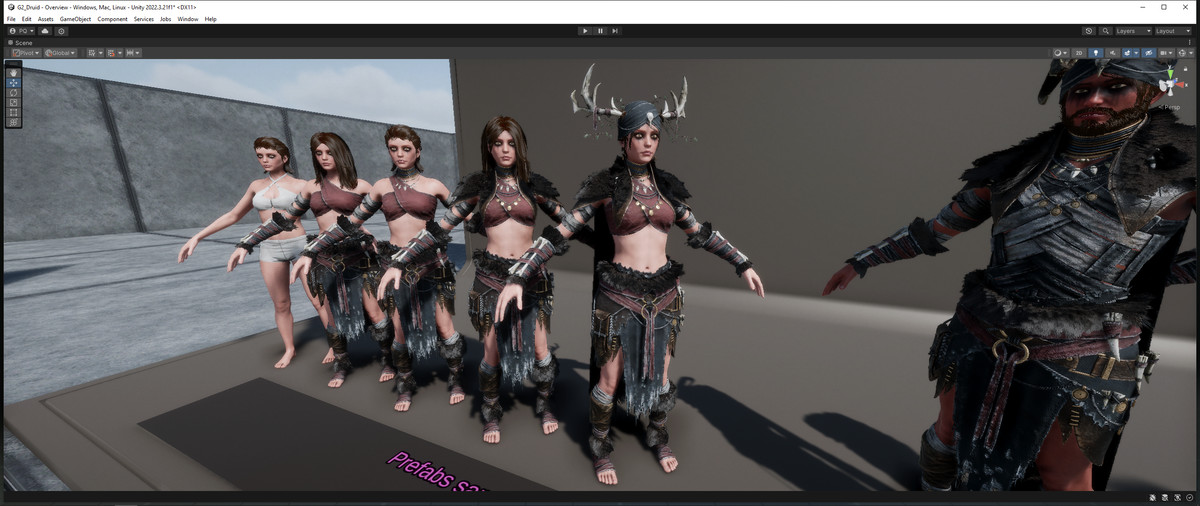This screenshot has height=506, width=1200.
Task: Expand the grid visibility dropdown arrow
Action: point(101,53)
